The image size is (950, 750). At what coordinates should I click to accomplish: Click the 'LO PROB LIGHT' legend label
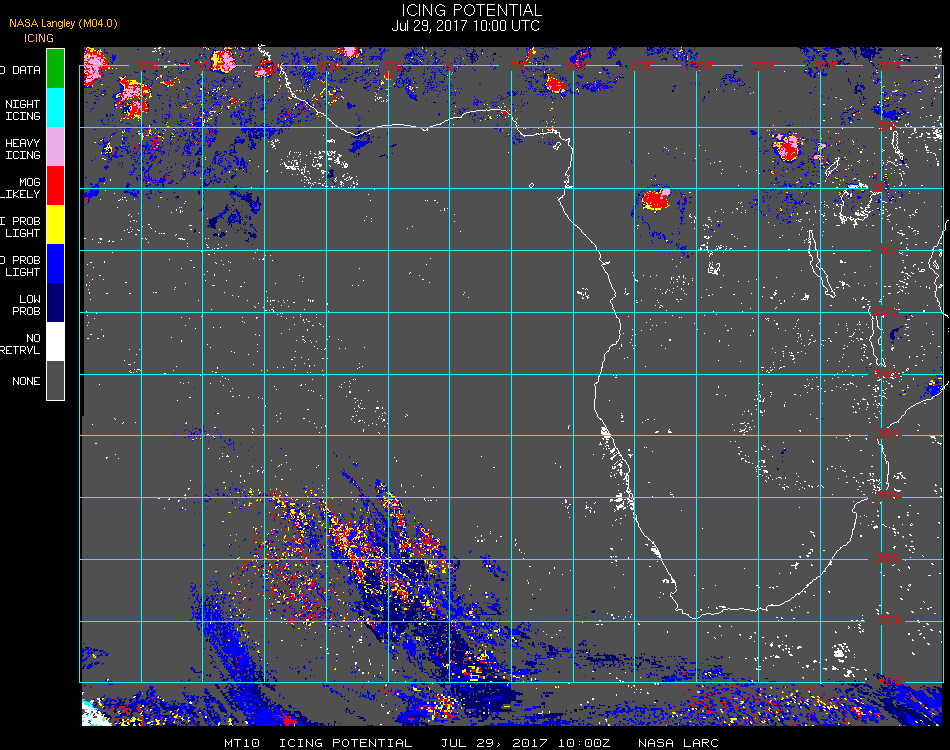[x=20, y=266]
